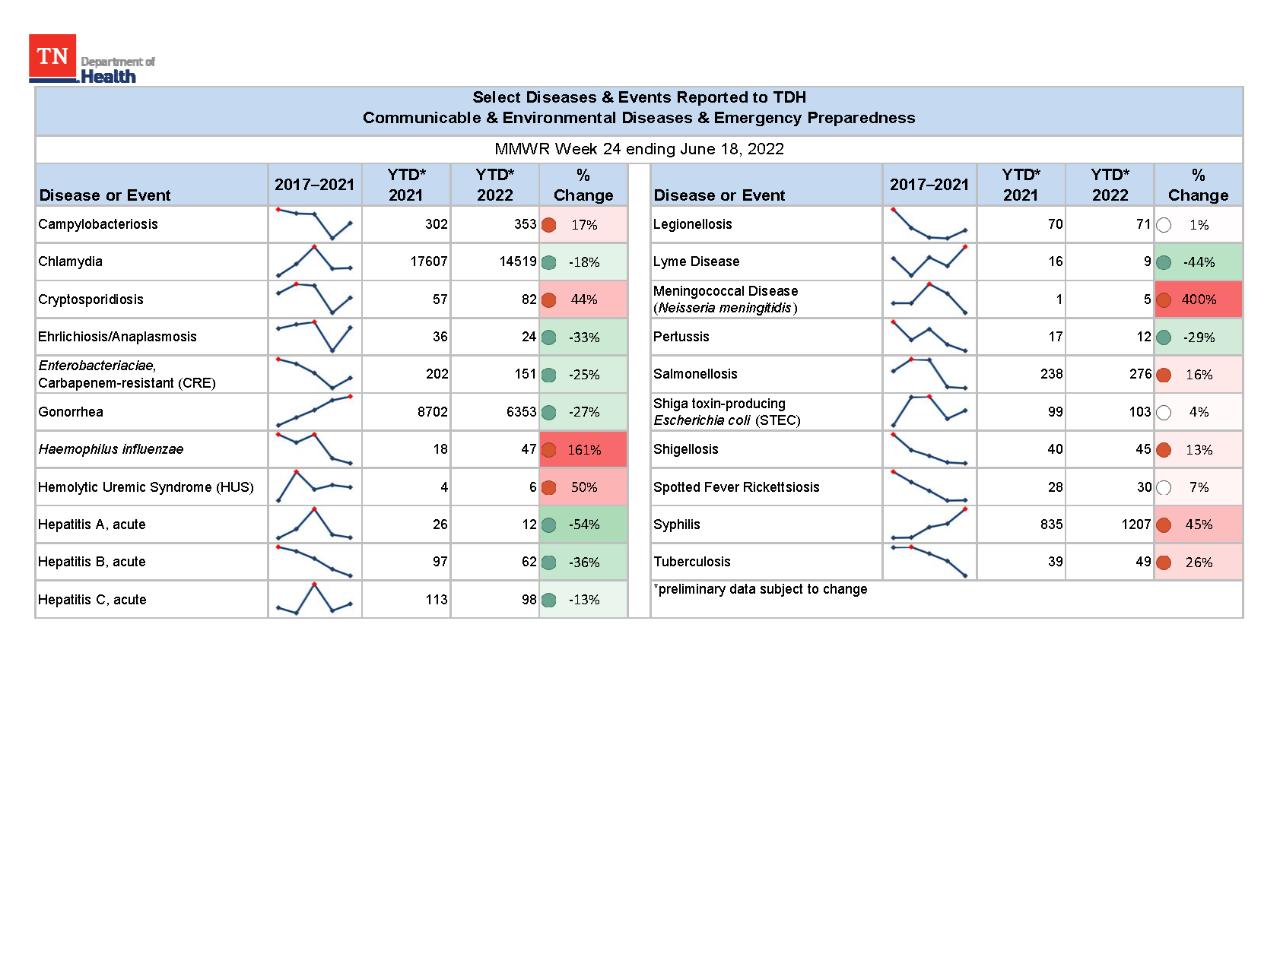Select the empty circle in the Spotted Fever Rickettsiosis row
Viewport: 1280px width, 976px height.
[1164, 487]
